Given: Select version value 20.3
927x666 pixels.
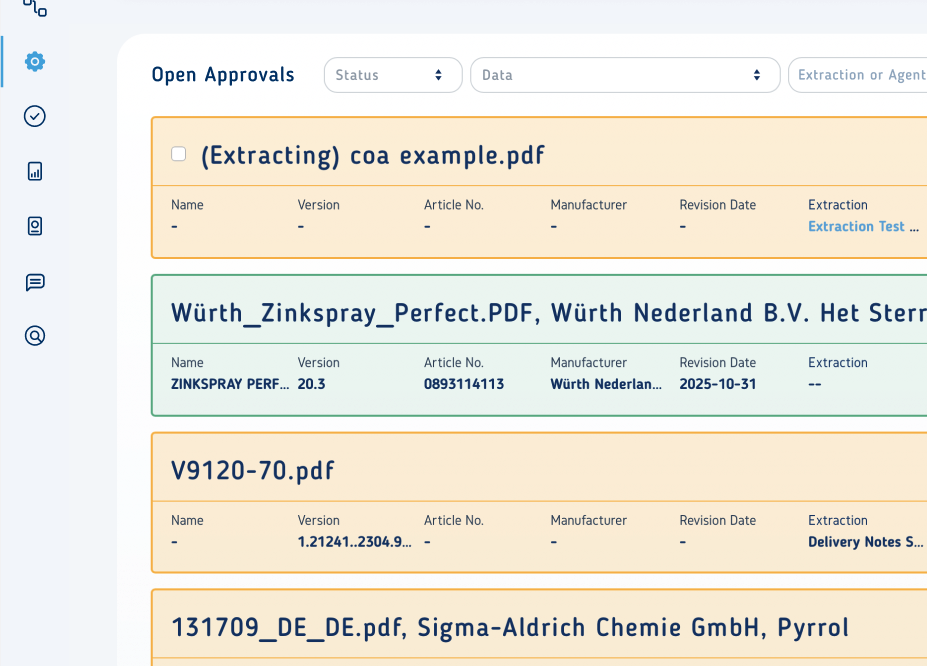Looking at the screenshot, I should point(312,384).
